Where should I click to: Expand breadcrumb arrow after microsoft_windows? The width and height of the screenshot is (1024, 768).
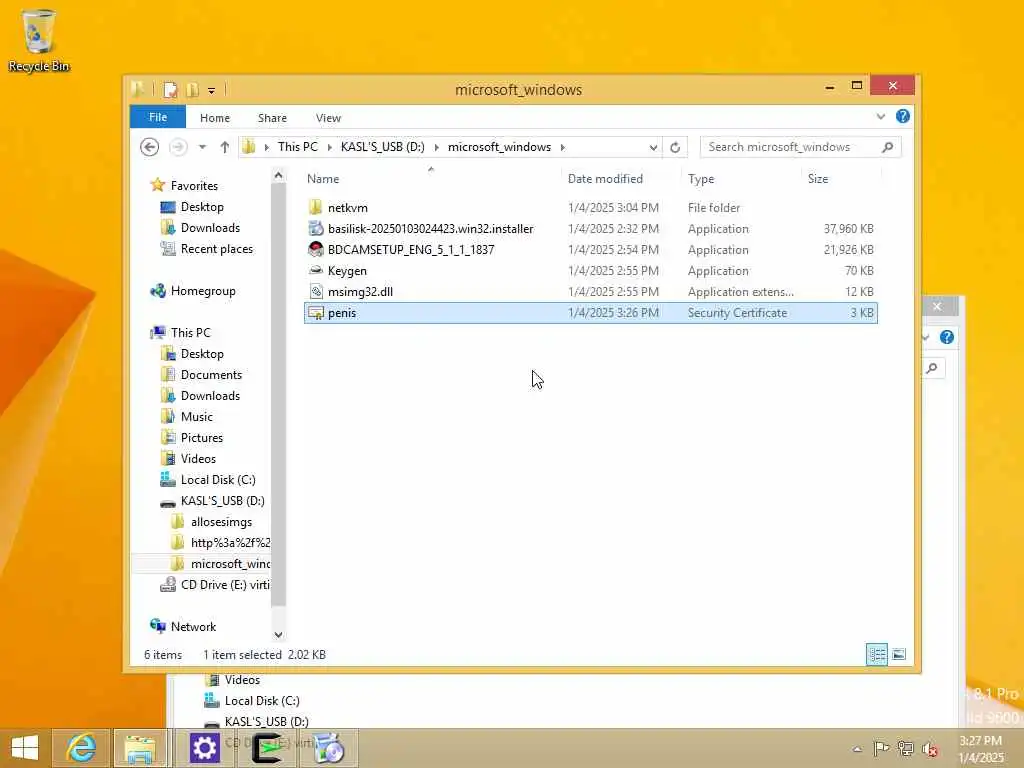[x=562, y=148]
